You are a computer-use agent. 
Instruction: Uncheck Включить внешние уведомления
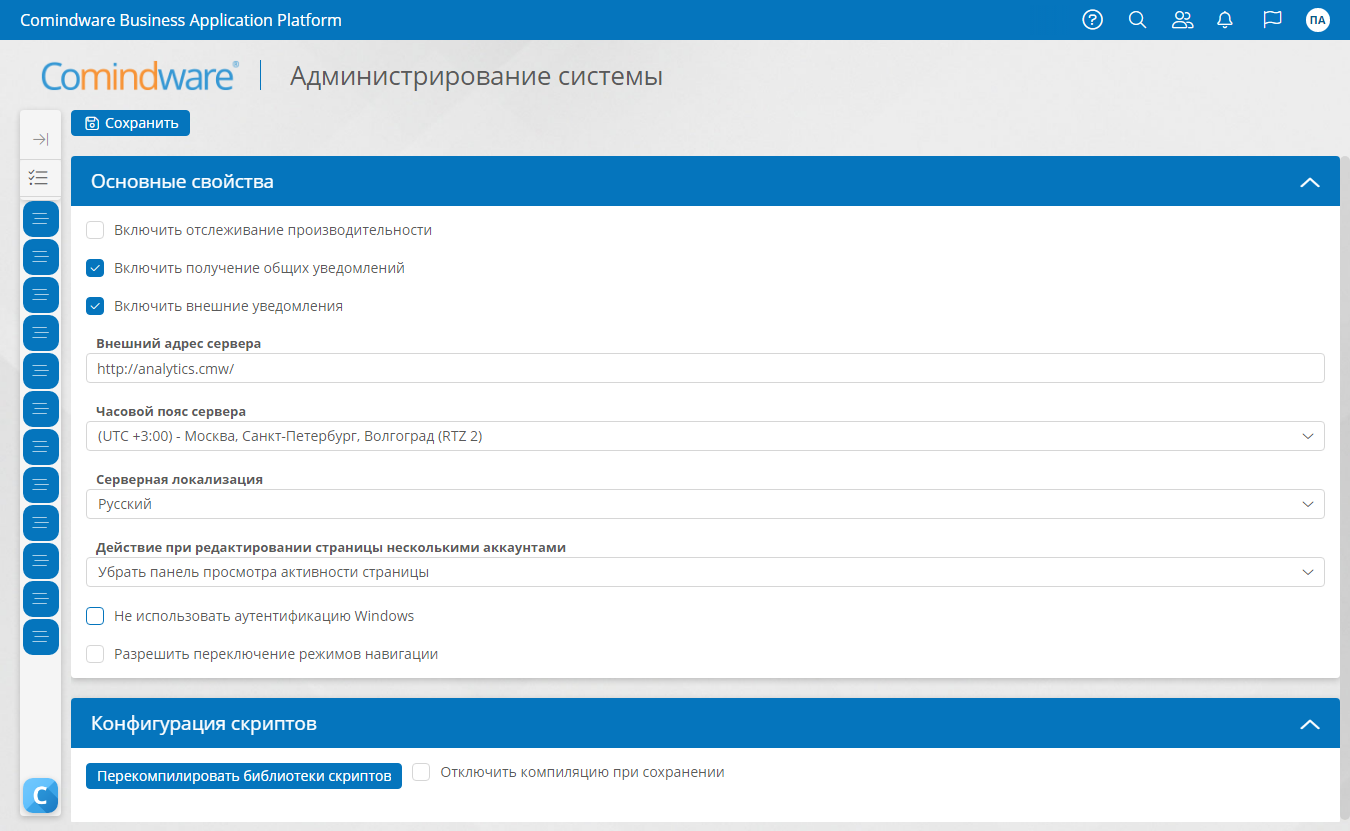tap(95, 306)
